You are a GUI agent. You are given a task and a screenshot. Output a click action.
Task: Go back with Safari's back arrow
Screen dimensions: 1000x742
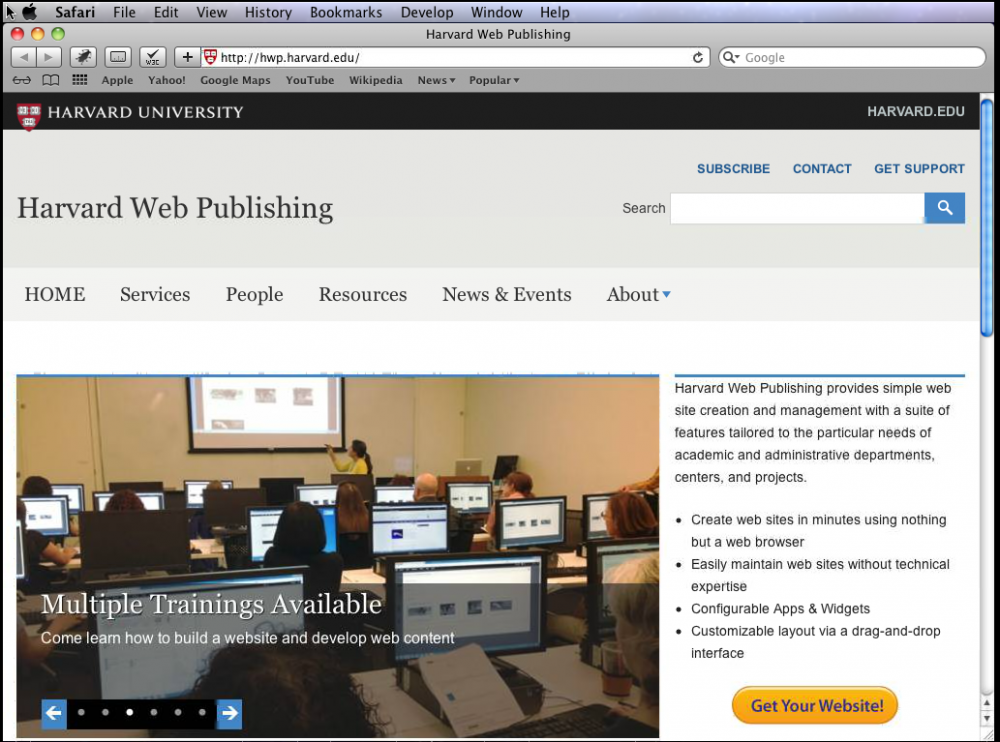click(24, 57)
